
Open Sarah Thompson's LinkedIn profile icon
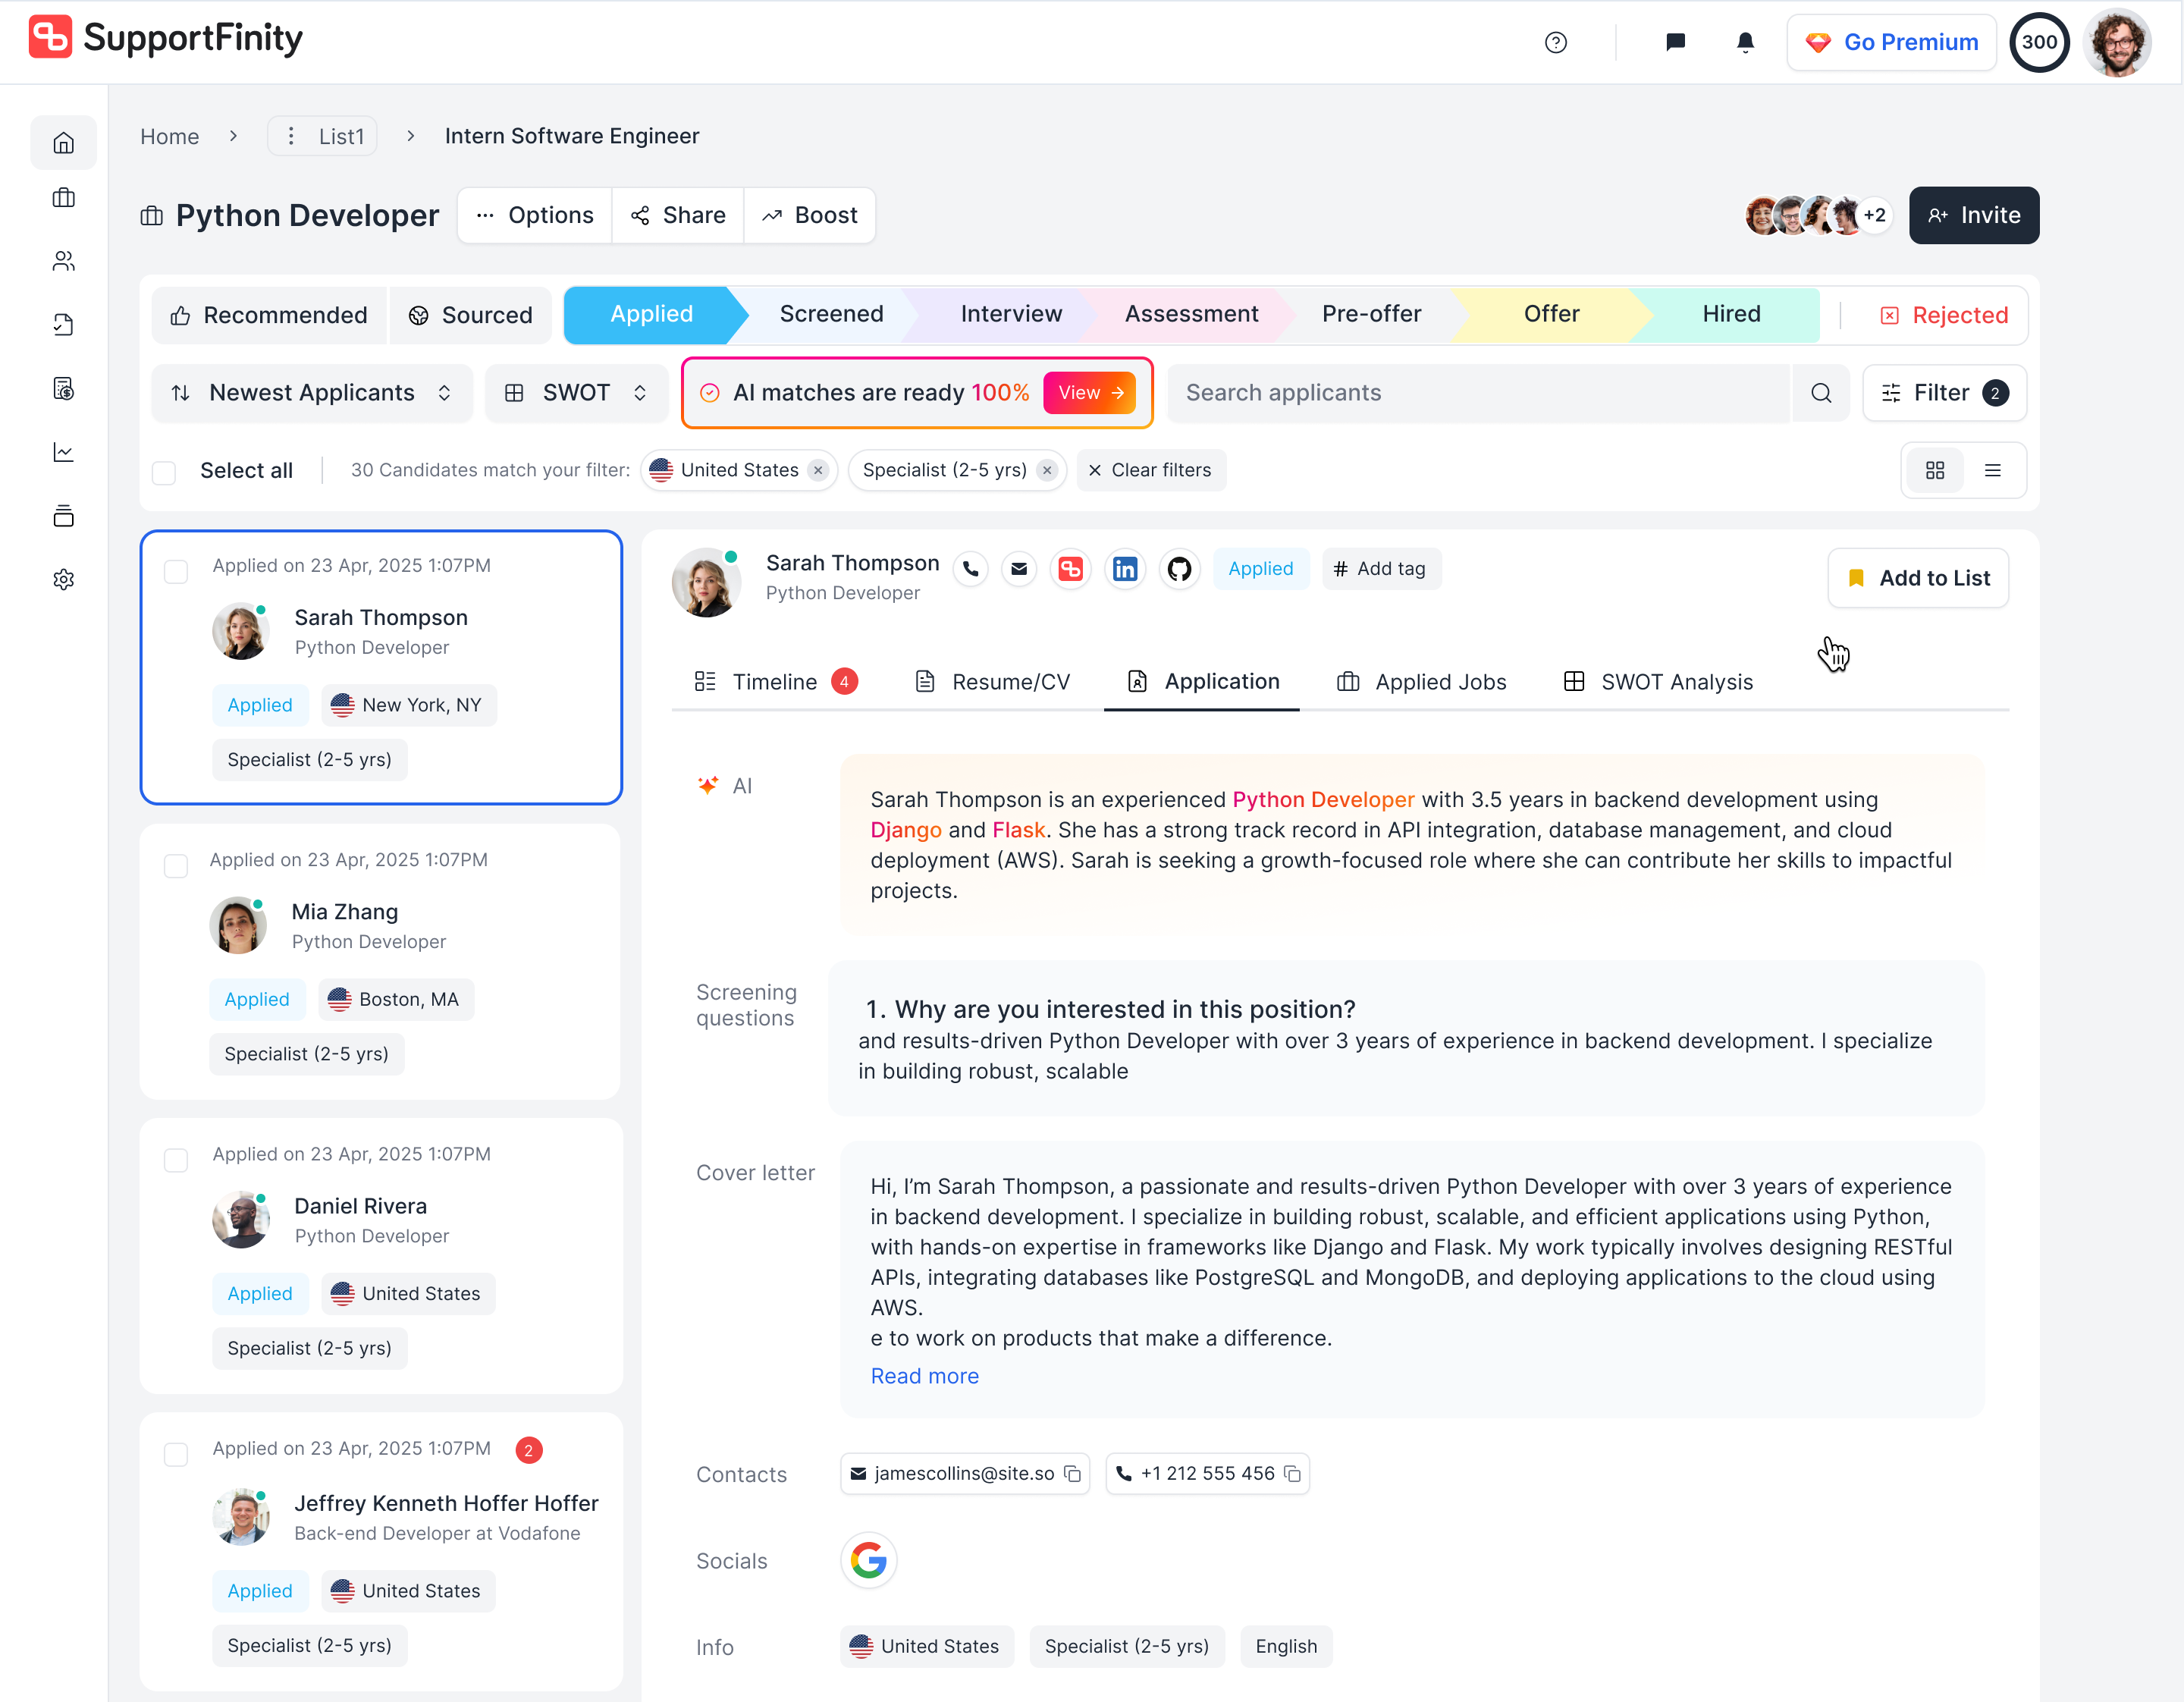1124,569
